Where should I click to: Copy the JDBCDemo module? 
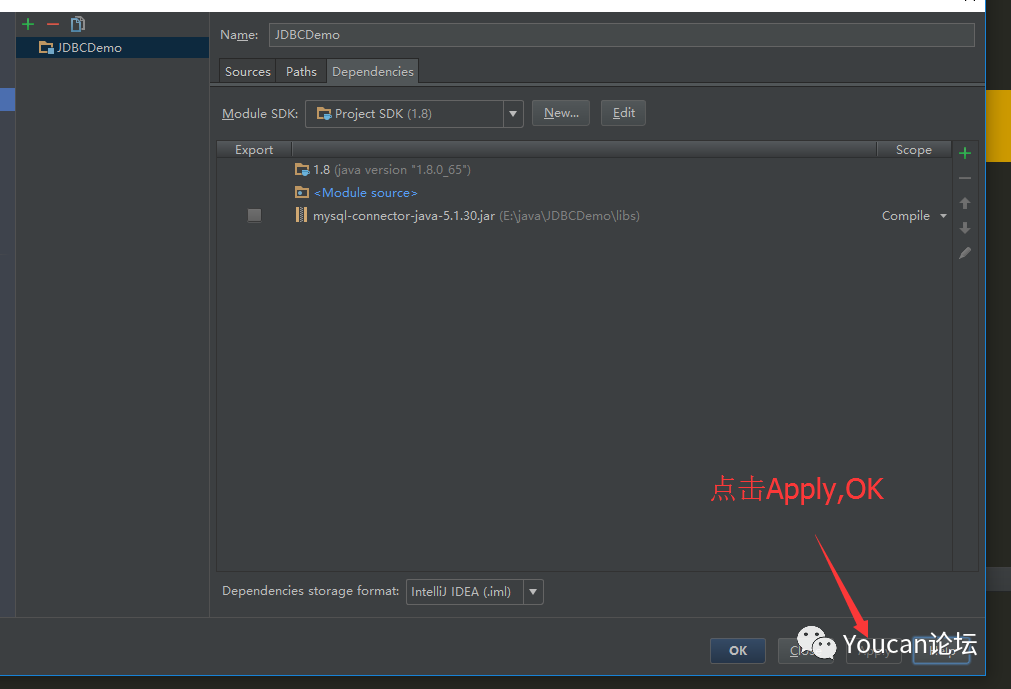77,23
